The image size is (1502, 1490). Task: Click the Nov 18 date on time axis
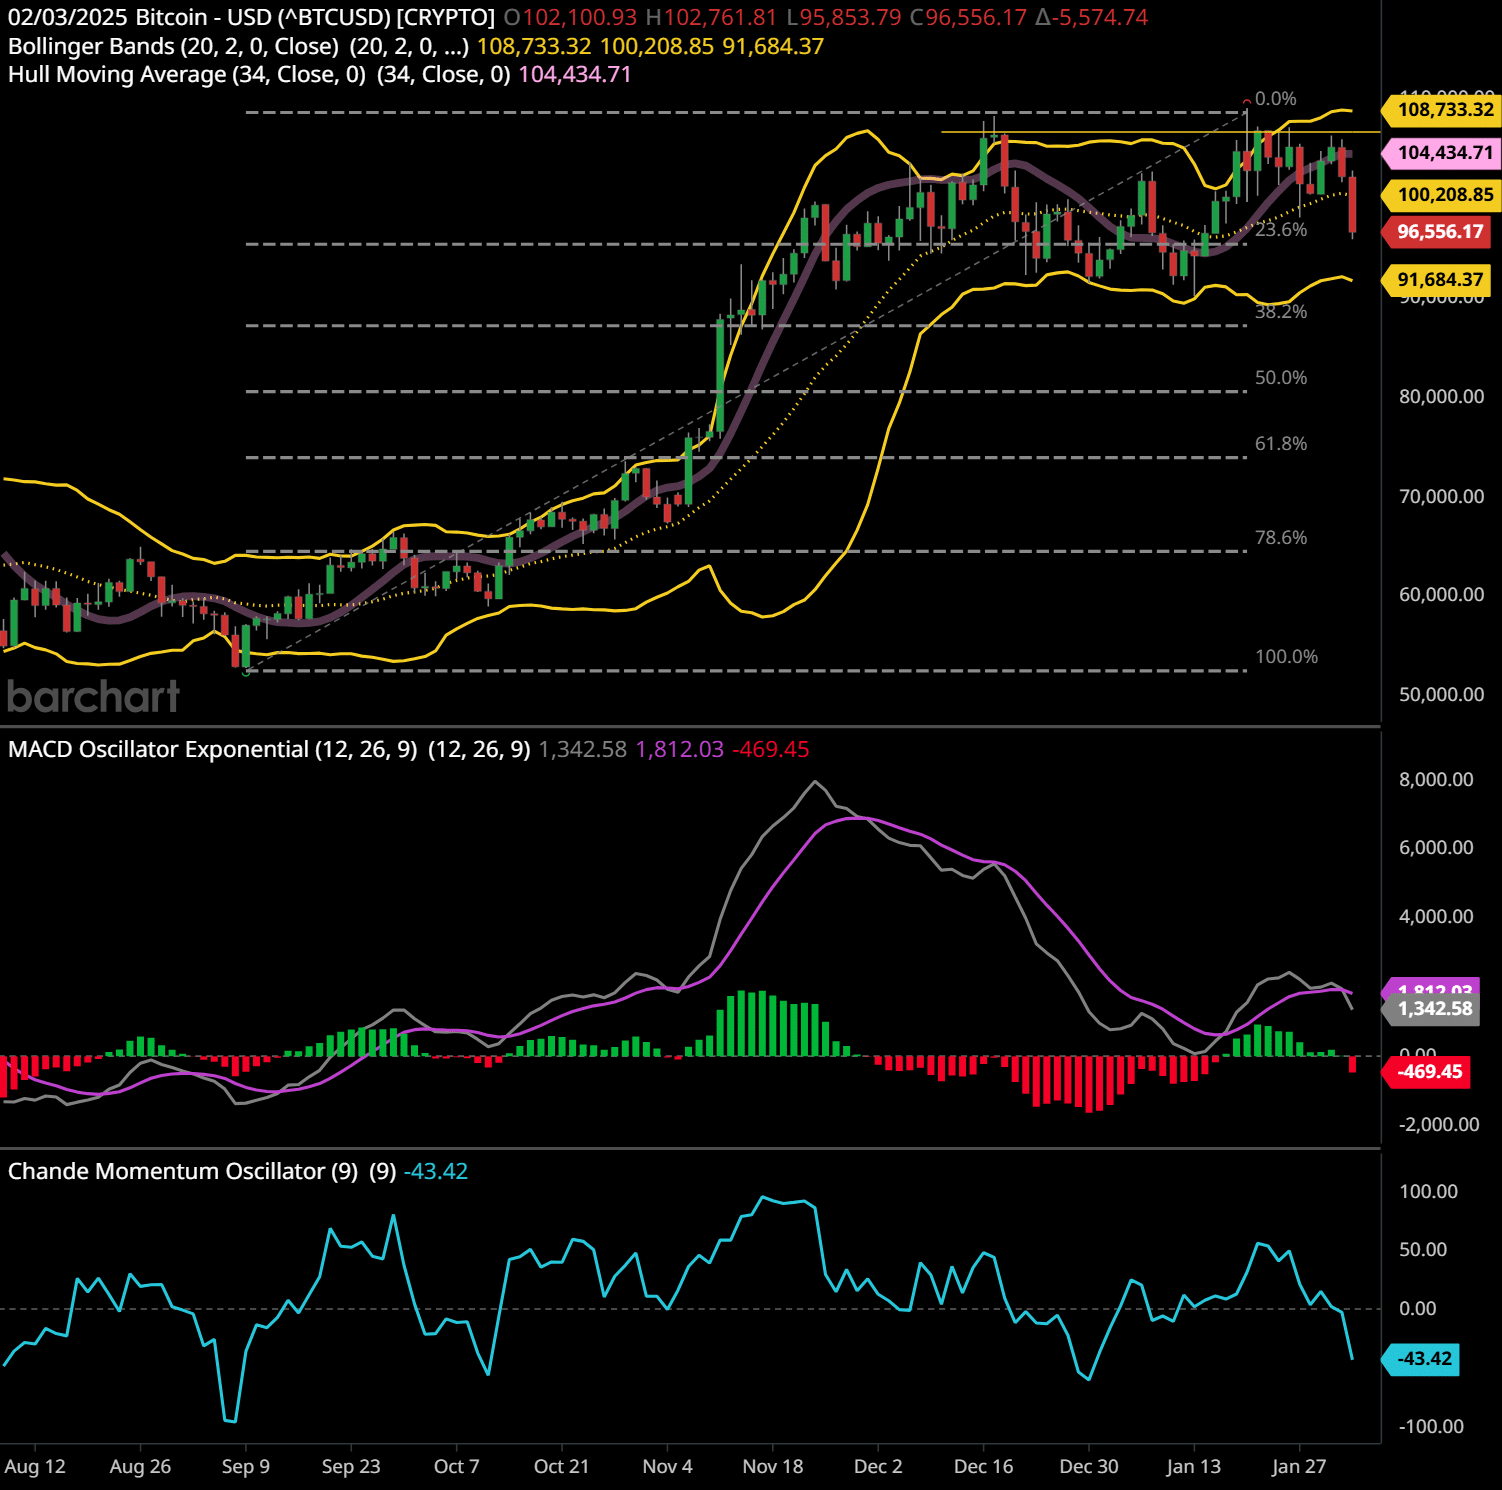click(x=772, y=1466)
